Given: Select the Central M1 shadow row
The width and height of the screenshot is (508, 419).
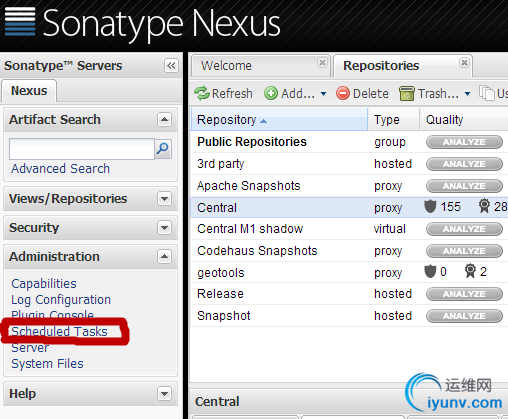Looking at the screenshot, I should tap(349, 229).
